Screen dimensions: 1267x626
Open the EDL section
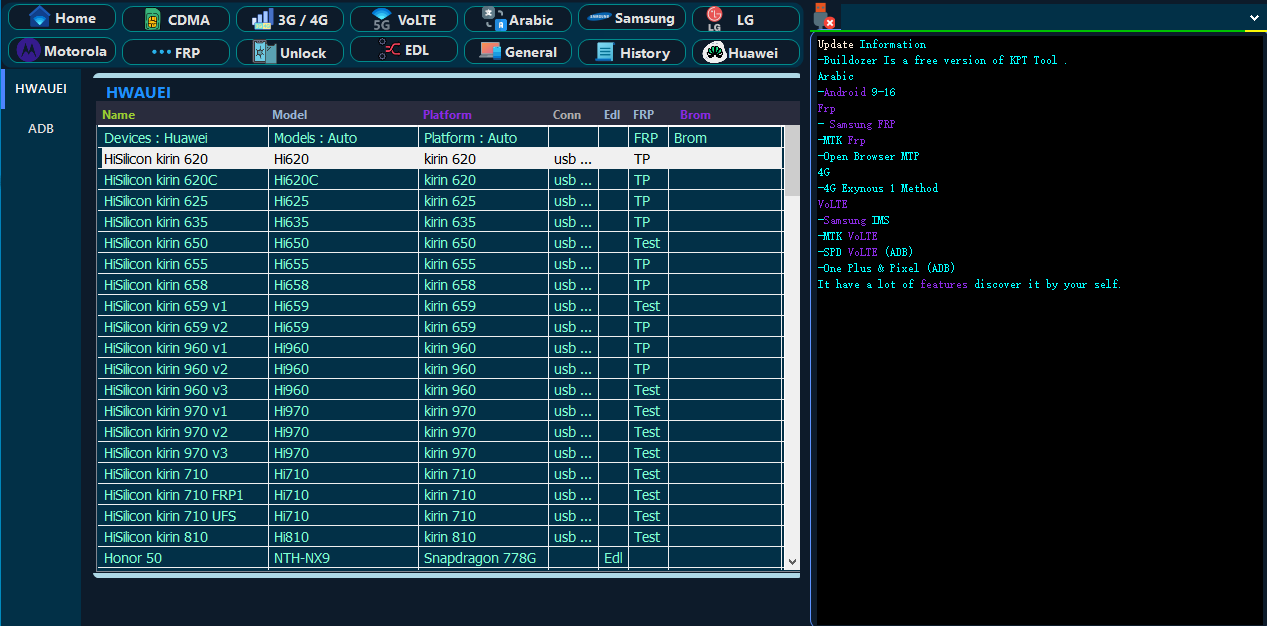point(404,49)
